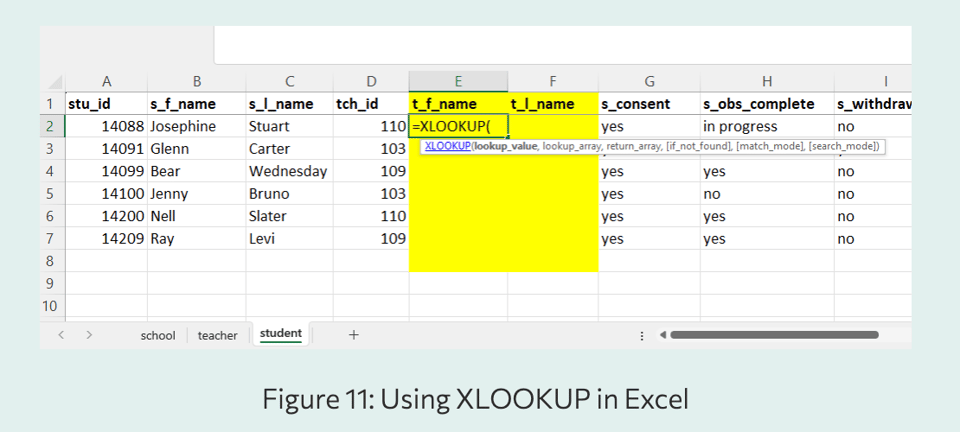This screenshot has height=432, width=960.
Task: Open the XLOOKUP help link in tooltip
Action: point(449,146)
